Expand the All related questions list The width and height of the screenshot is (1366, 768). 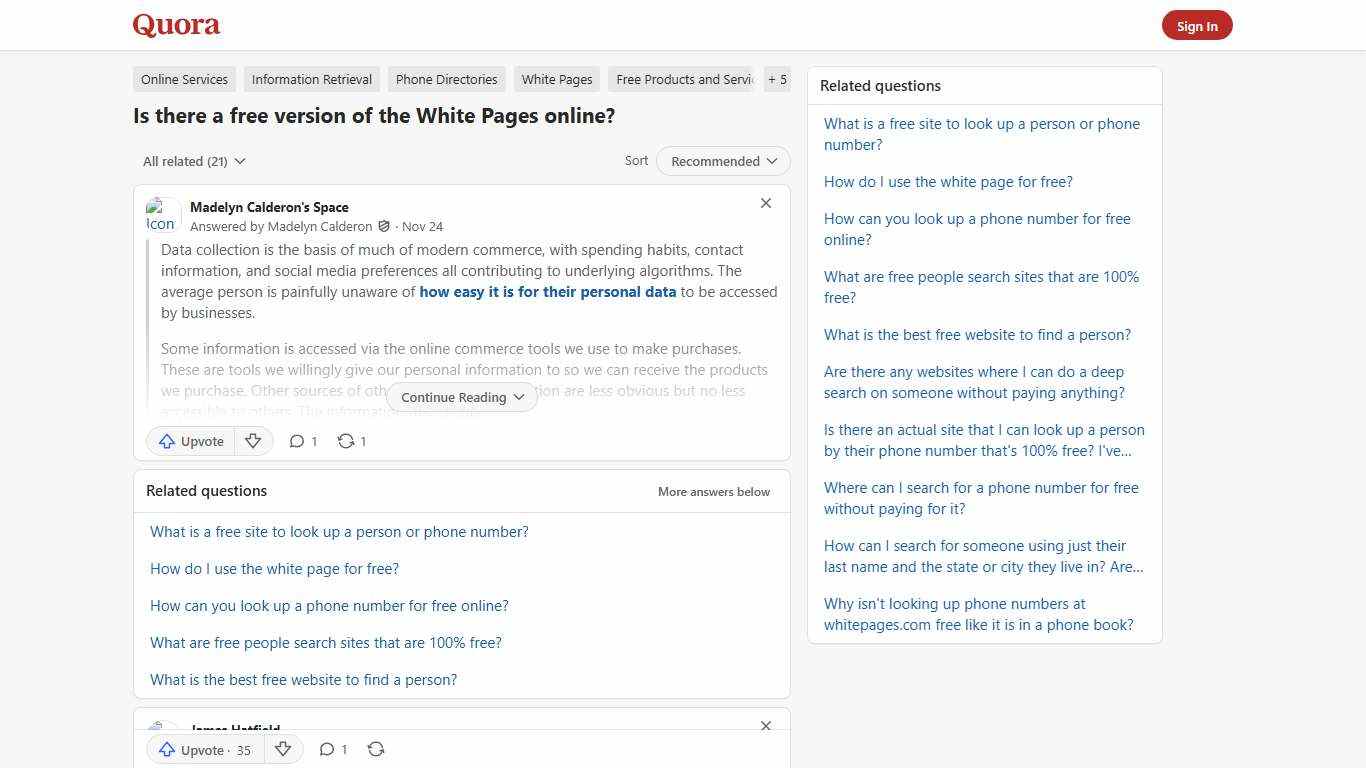(193, 161)
